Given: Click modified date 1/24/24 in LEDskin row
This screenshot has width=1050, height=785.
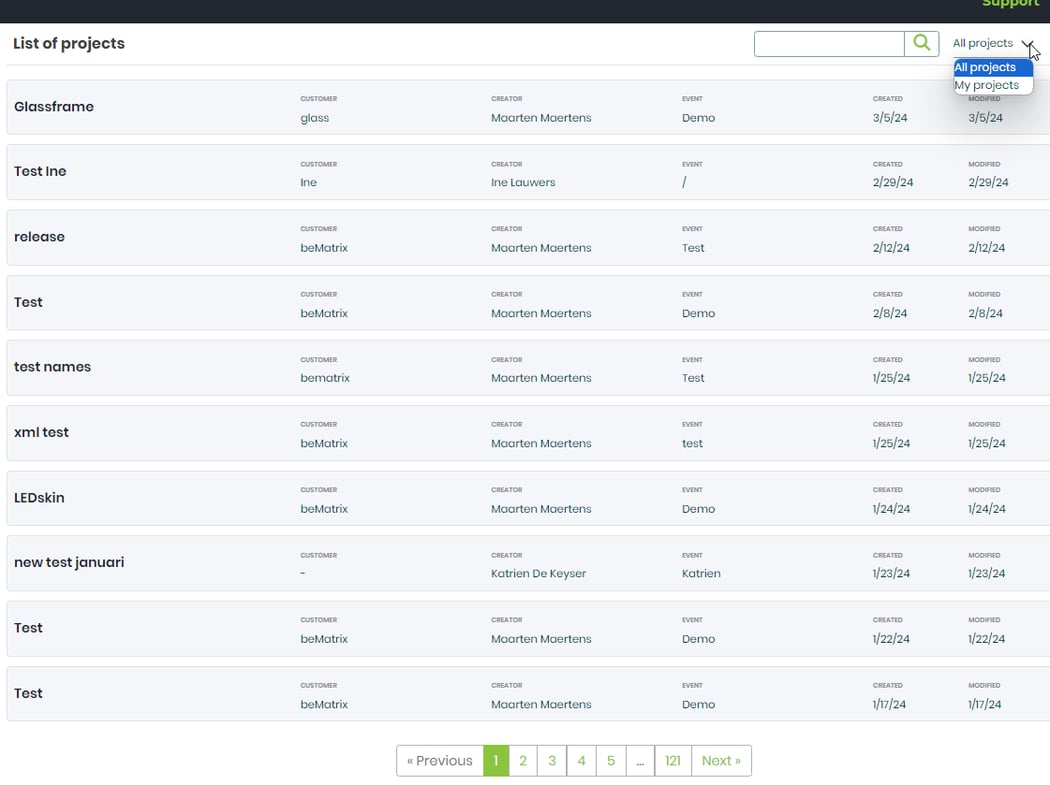Looking at the screenshot, I should (987, 509).
